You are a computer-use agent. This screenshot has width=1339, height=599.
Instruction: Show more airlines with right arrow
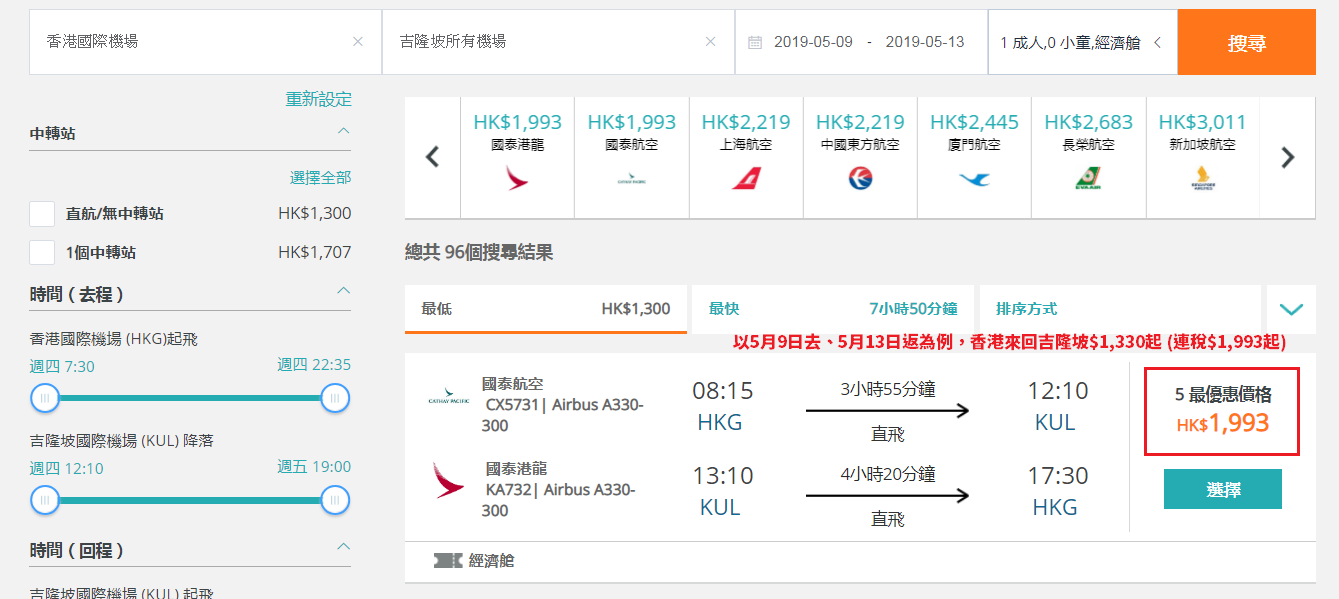[1288, 157]
